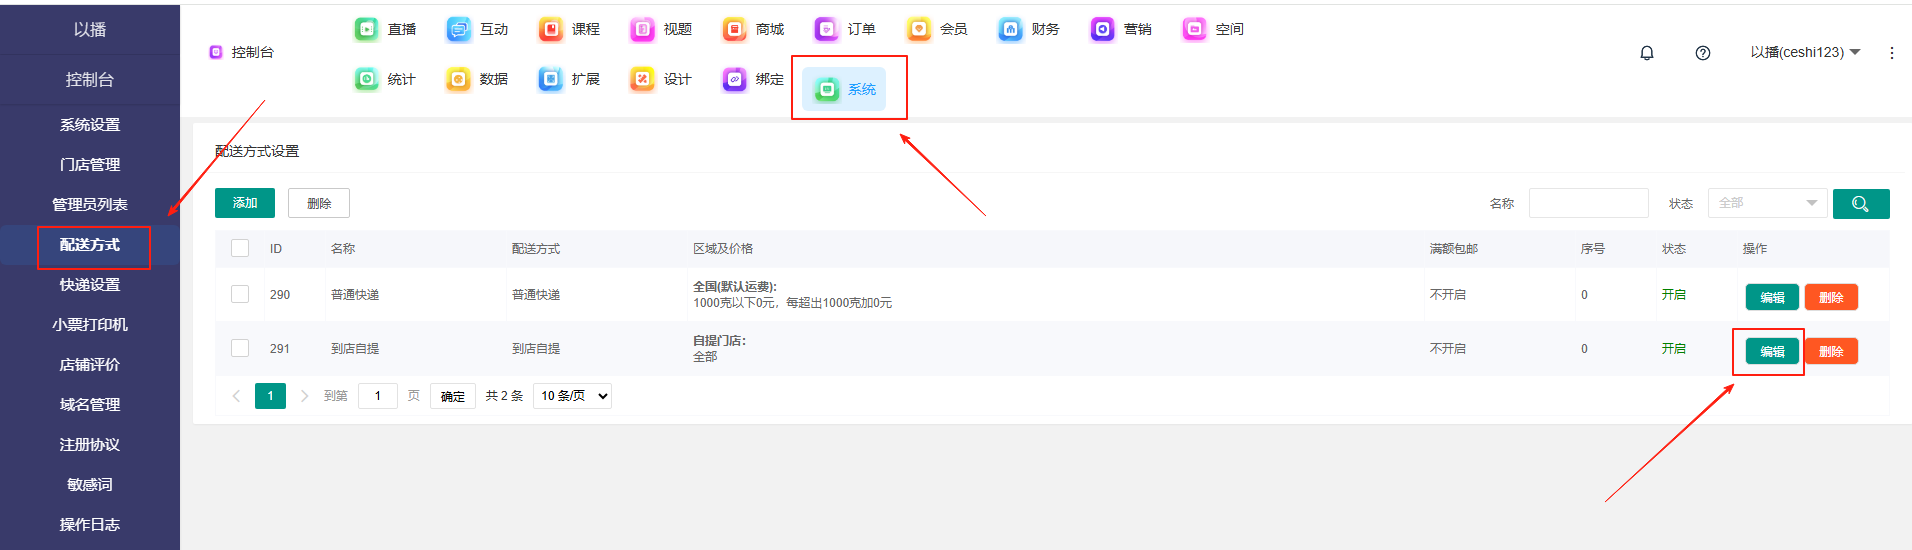1912x550 pixels.
Task: Open the 10 条/页 page size dropdown
Action: pyautogui.click(x=573, y=397)
